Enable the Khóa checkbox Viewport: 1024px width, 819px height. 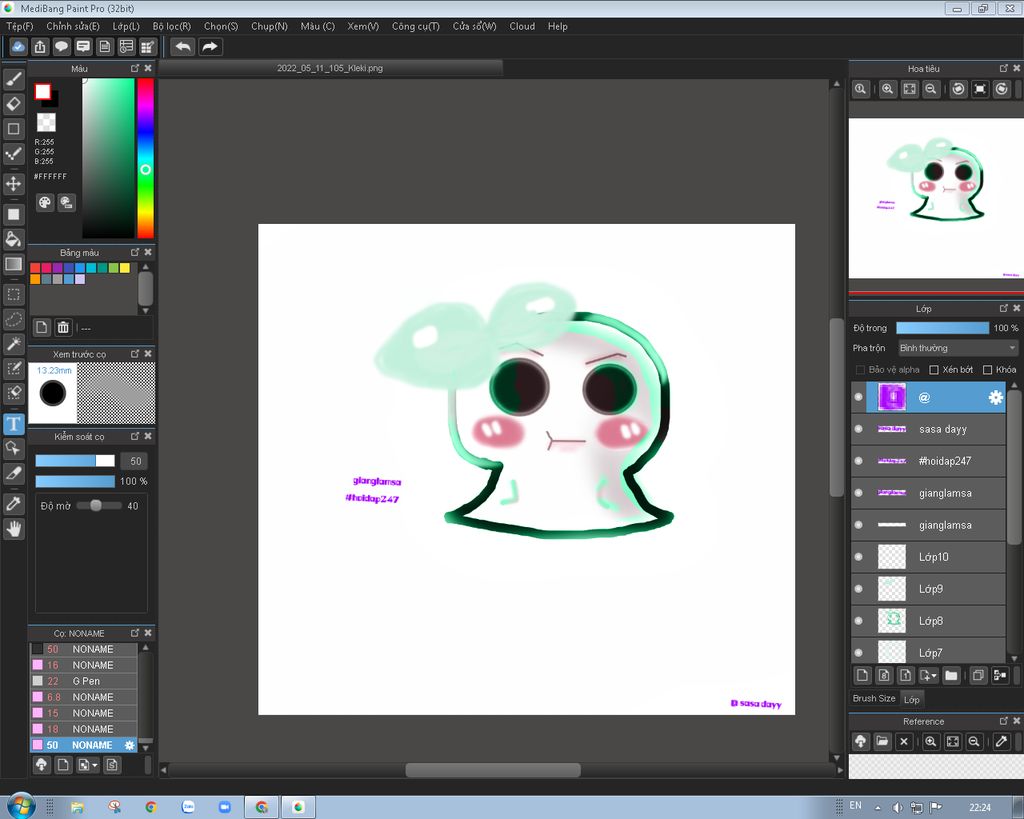pos(987,370)
